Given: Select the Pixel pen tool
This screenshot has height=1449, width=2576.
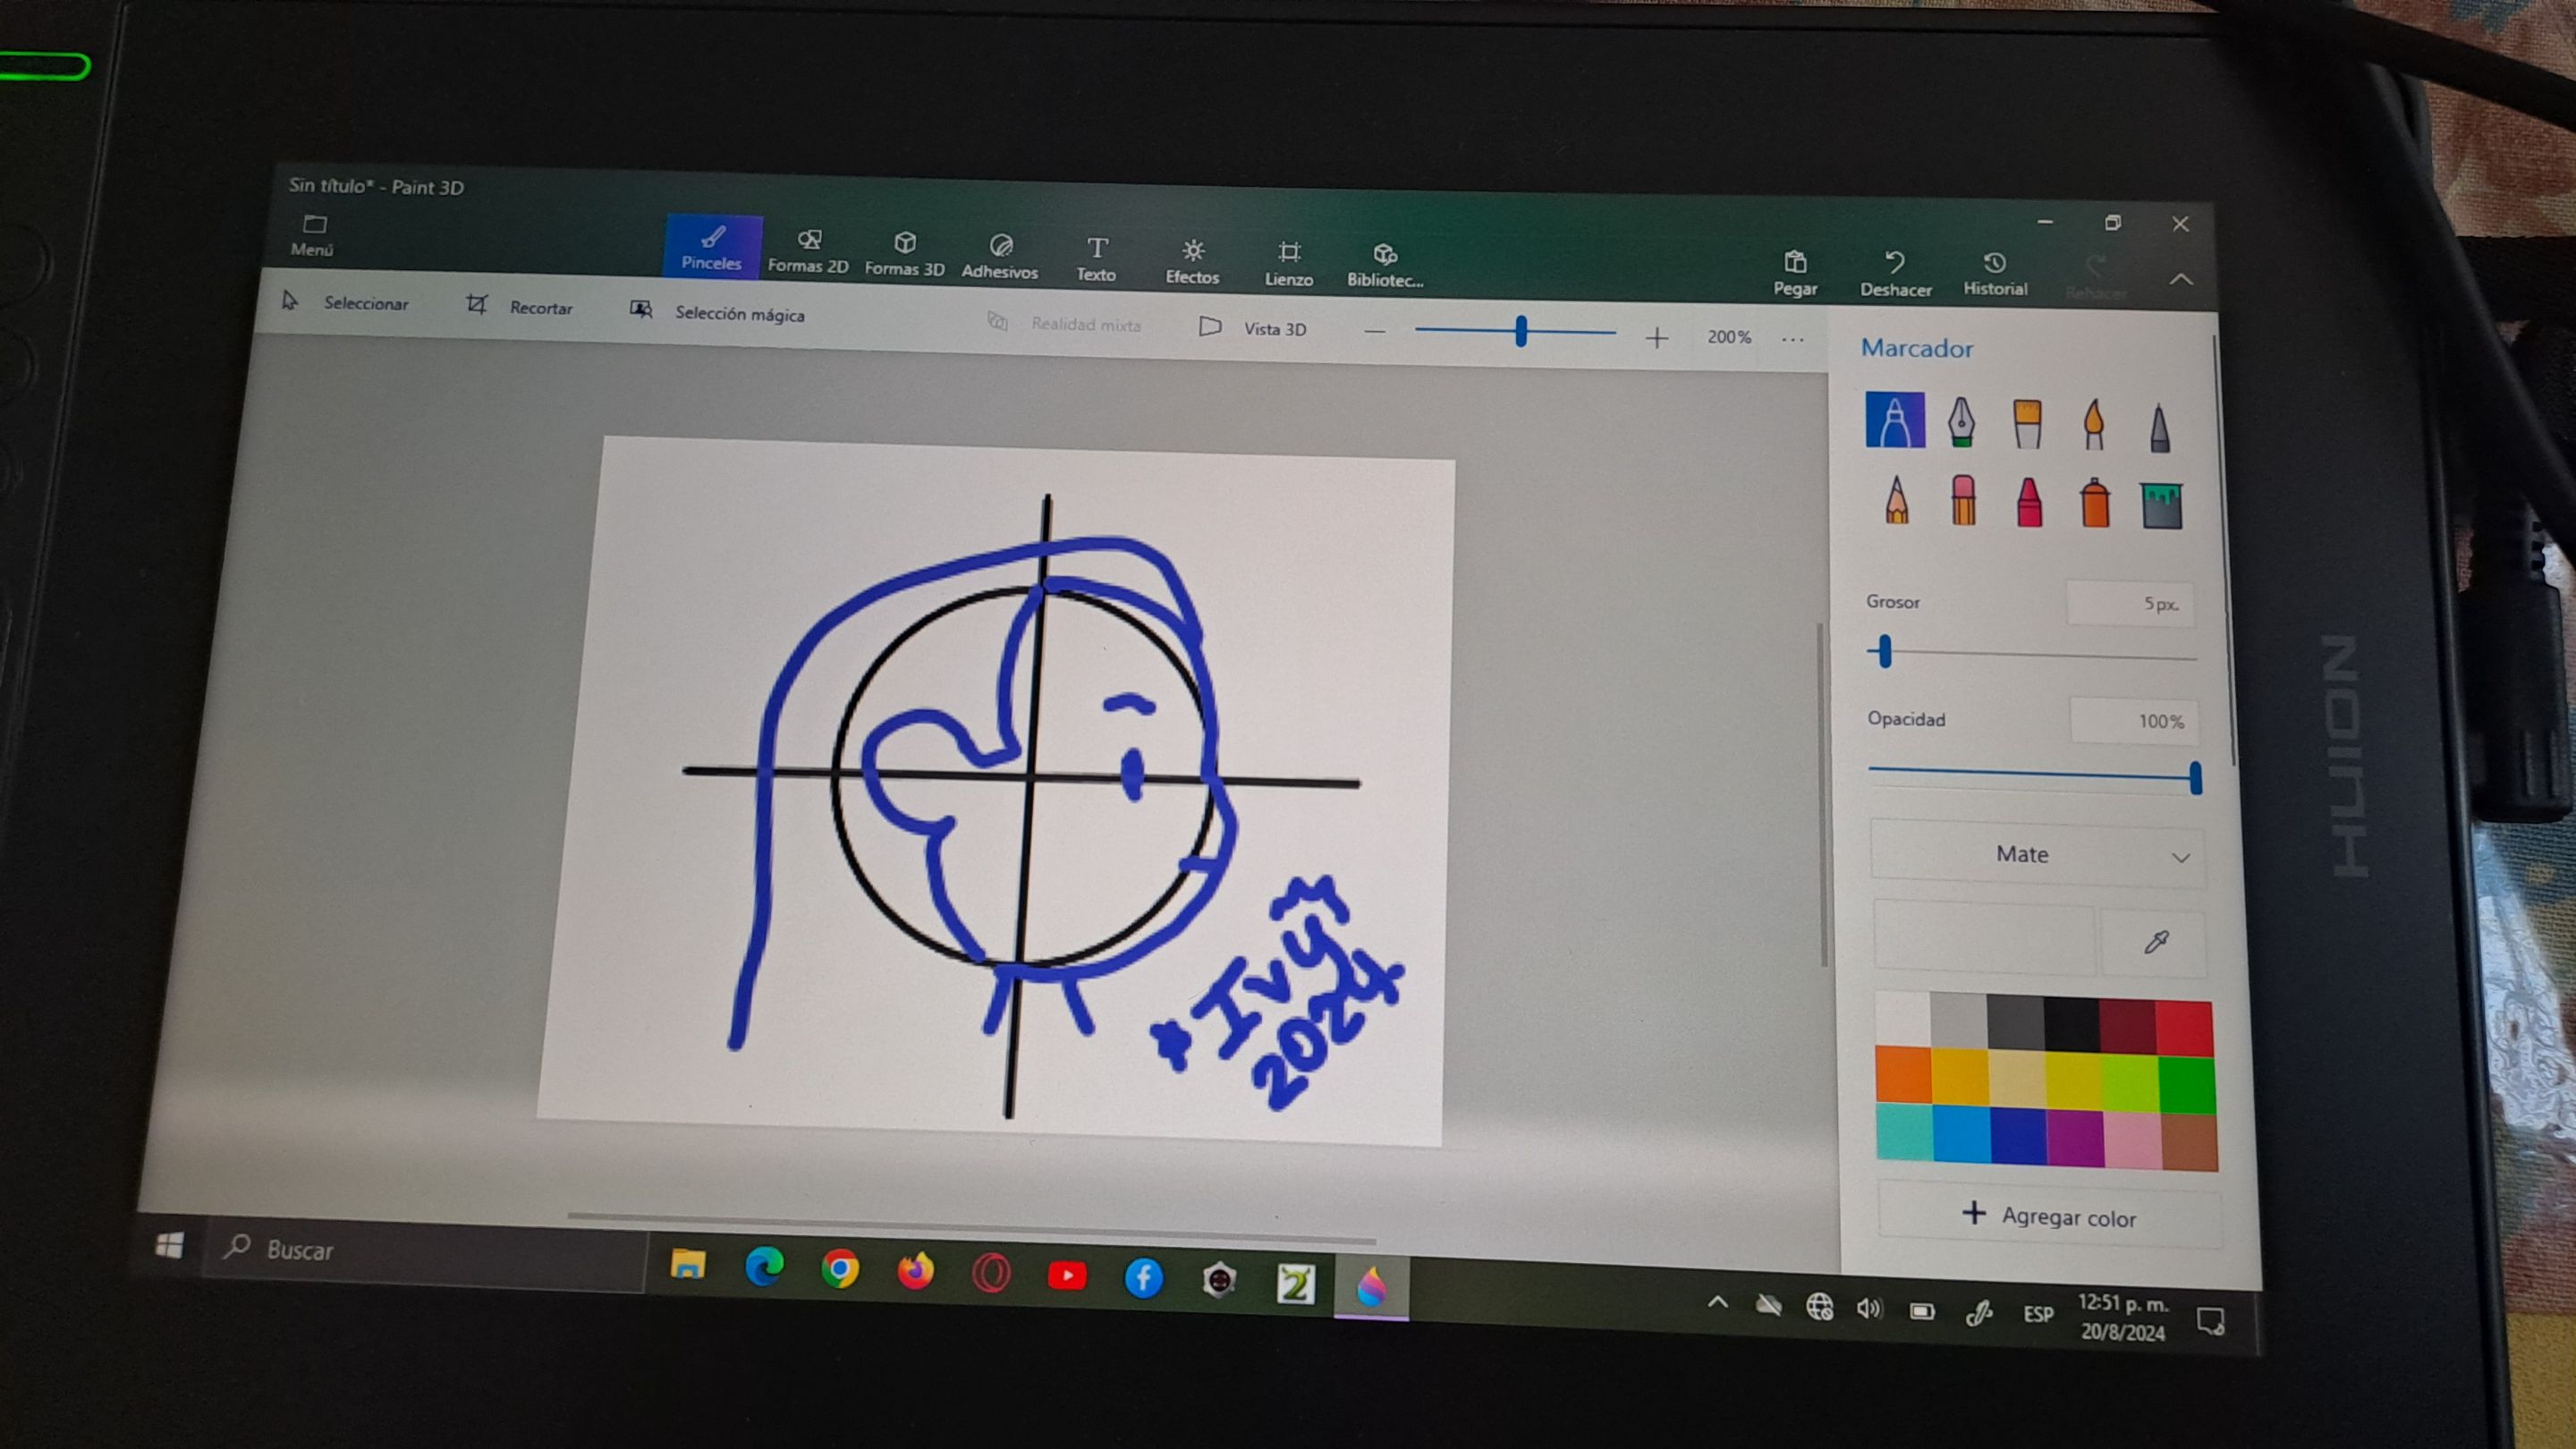Looking at the screenshot, I should pos(2159,428).
